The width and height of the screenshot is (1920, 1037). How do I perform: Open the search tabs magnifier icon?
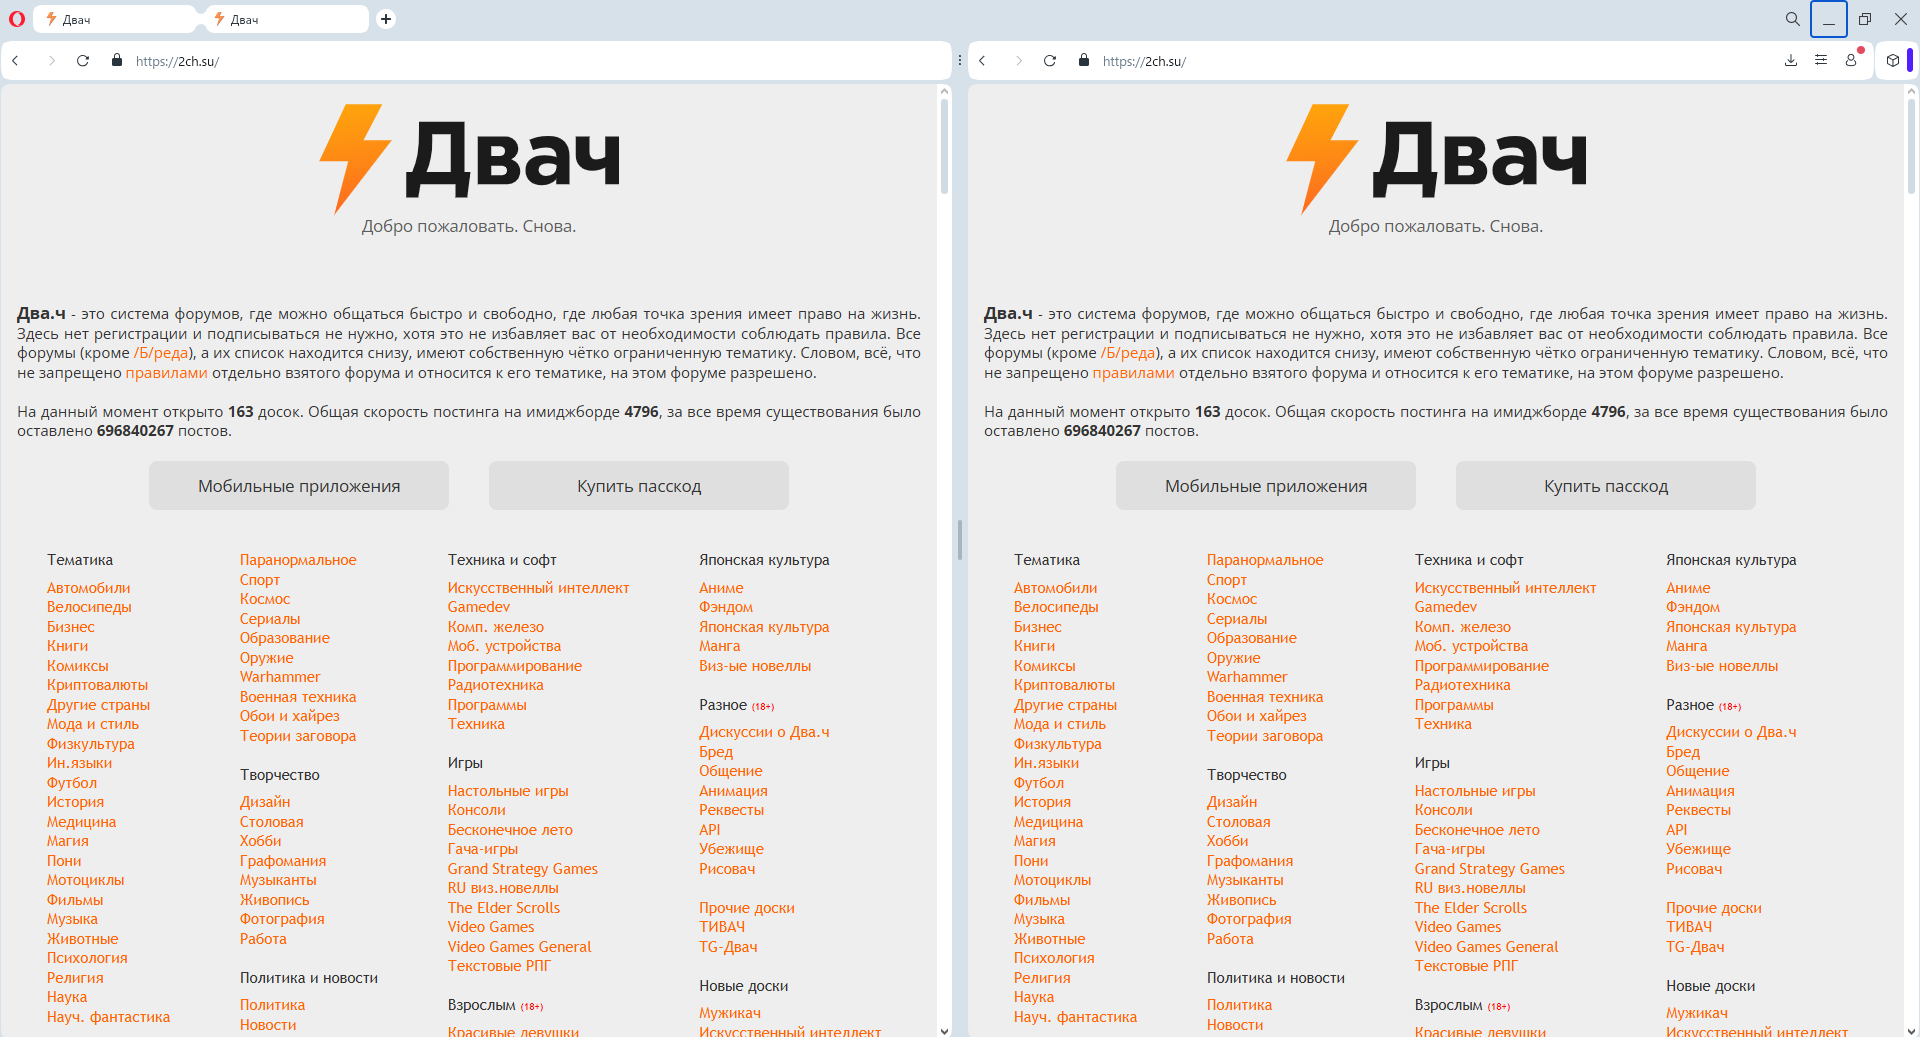click(x=1793, y=19)
